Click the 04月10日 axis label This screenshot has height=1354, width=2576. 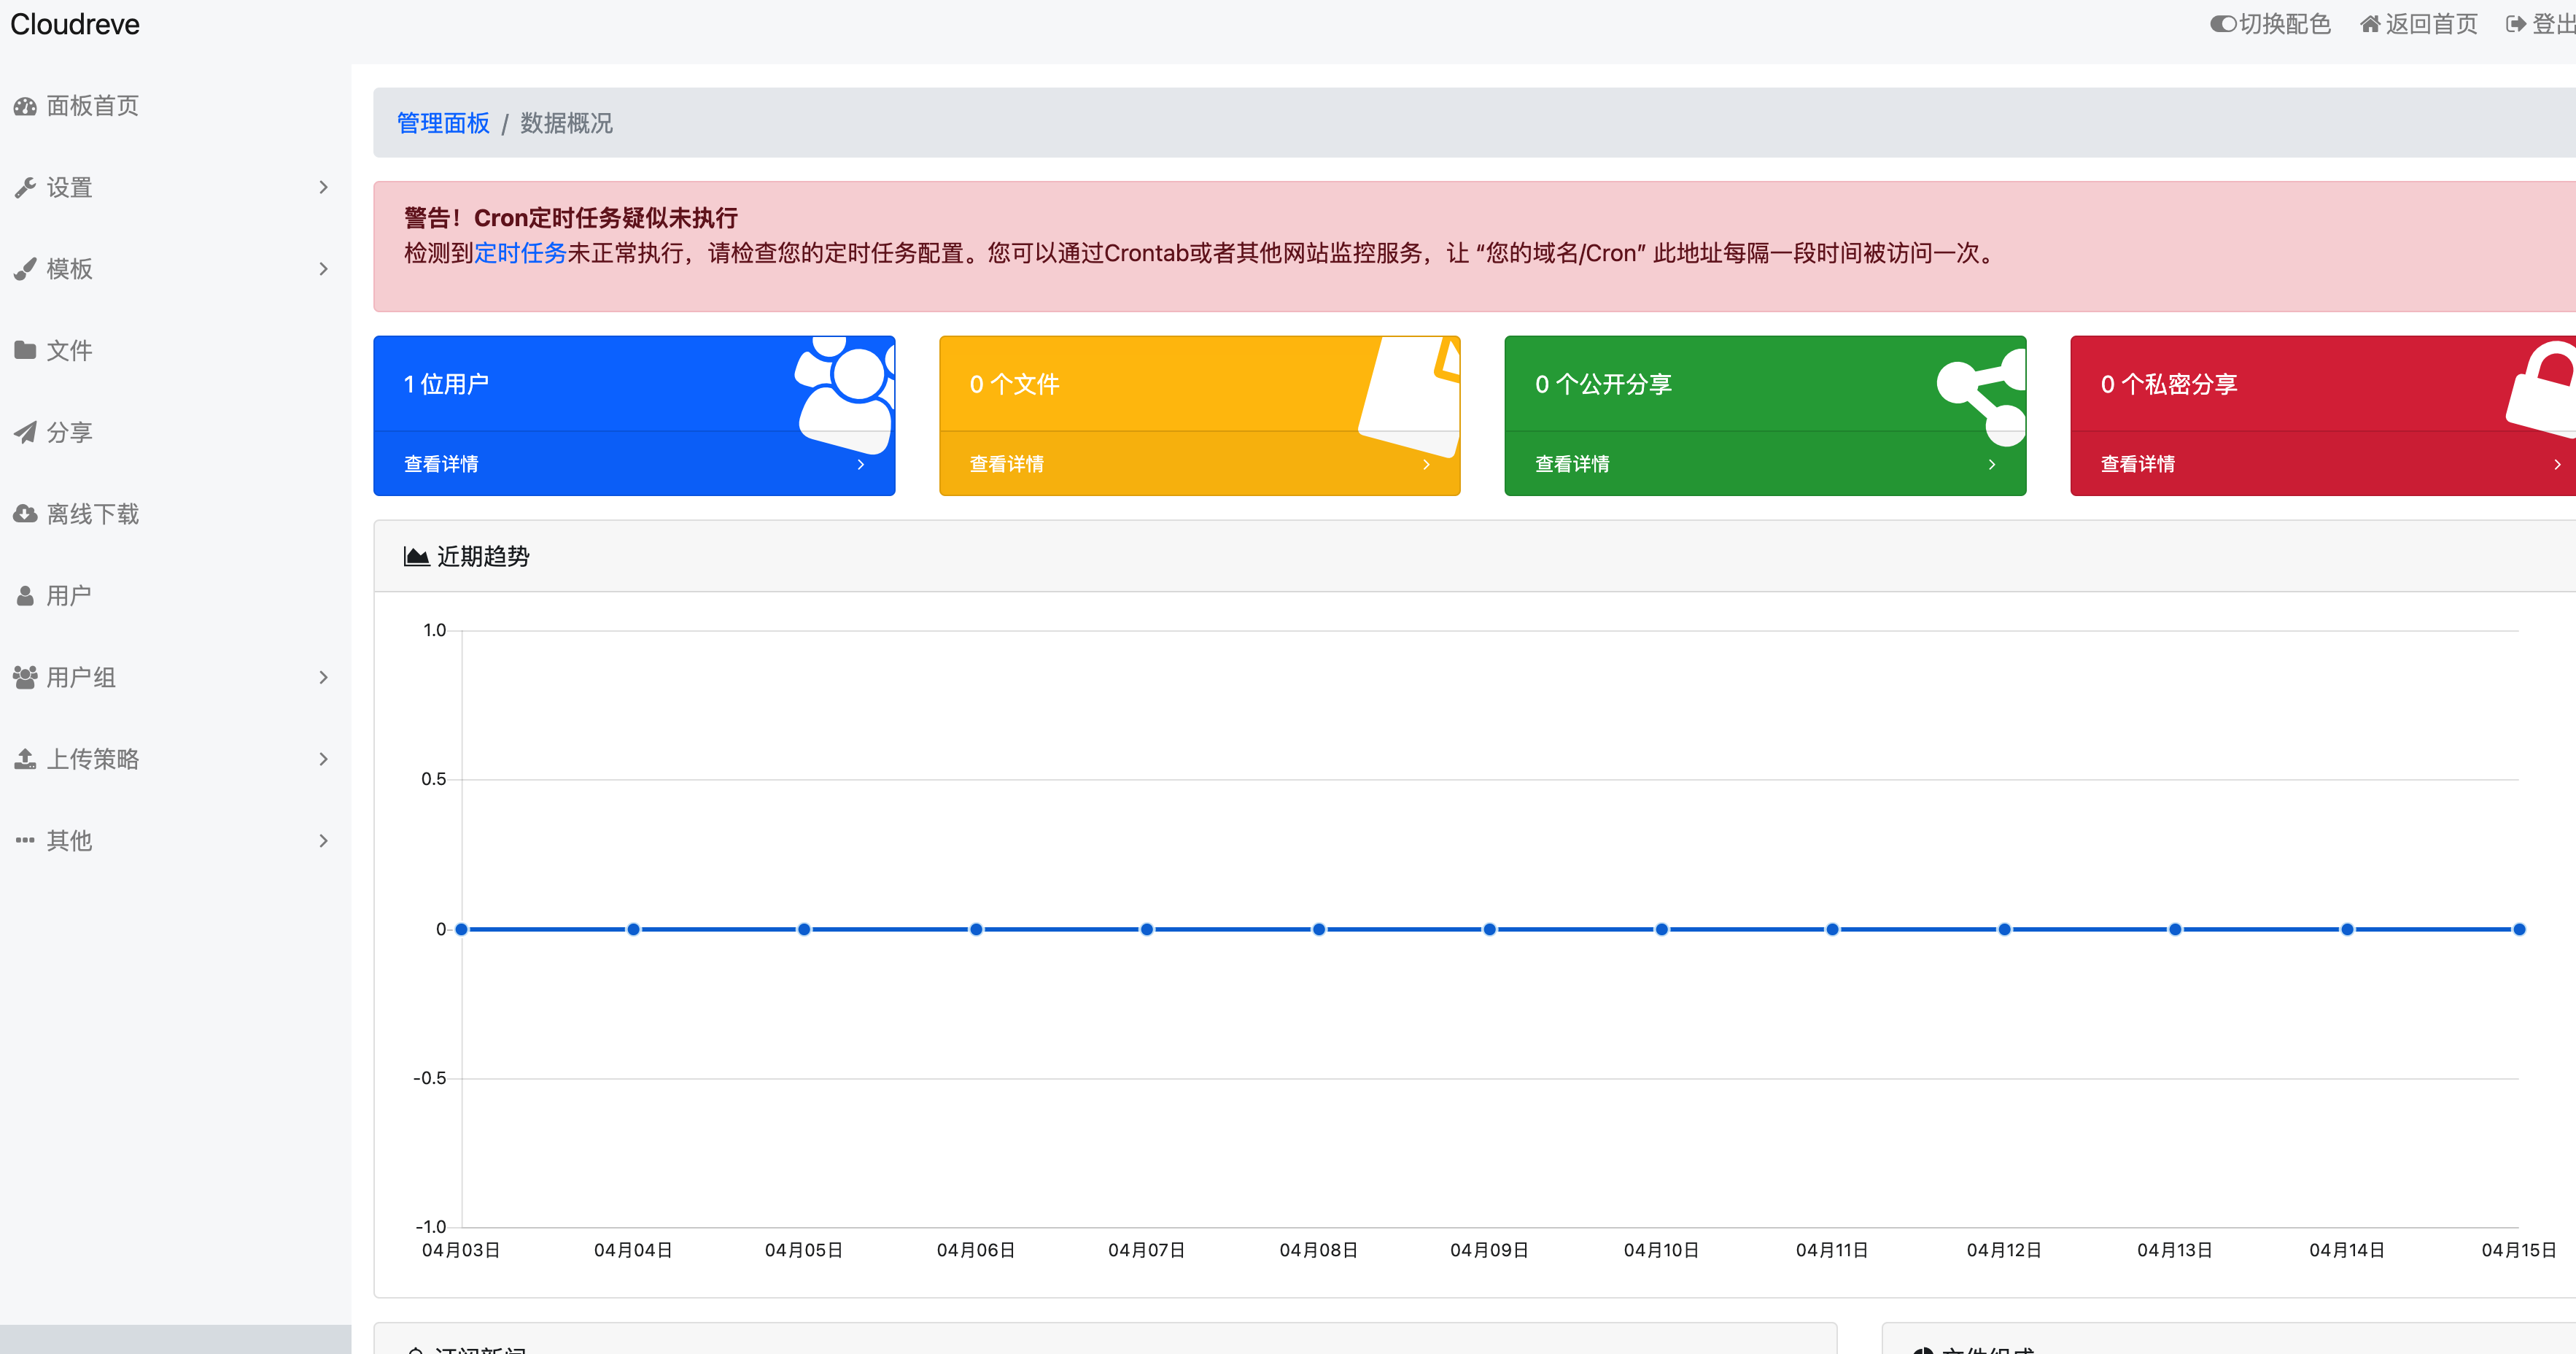(1661, 1250)
